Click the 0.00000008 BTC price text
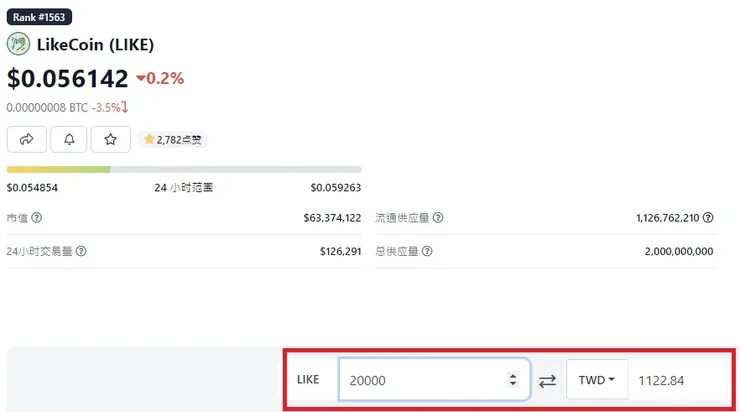740x412 pixels. point(47,108)
